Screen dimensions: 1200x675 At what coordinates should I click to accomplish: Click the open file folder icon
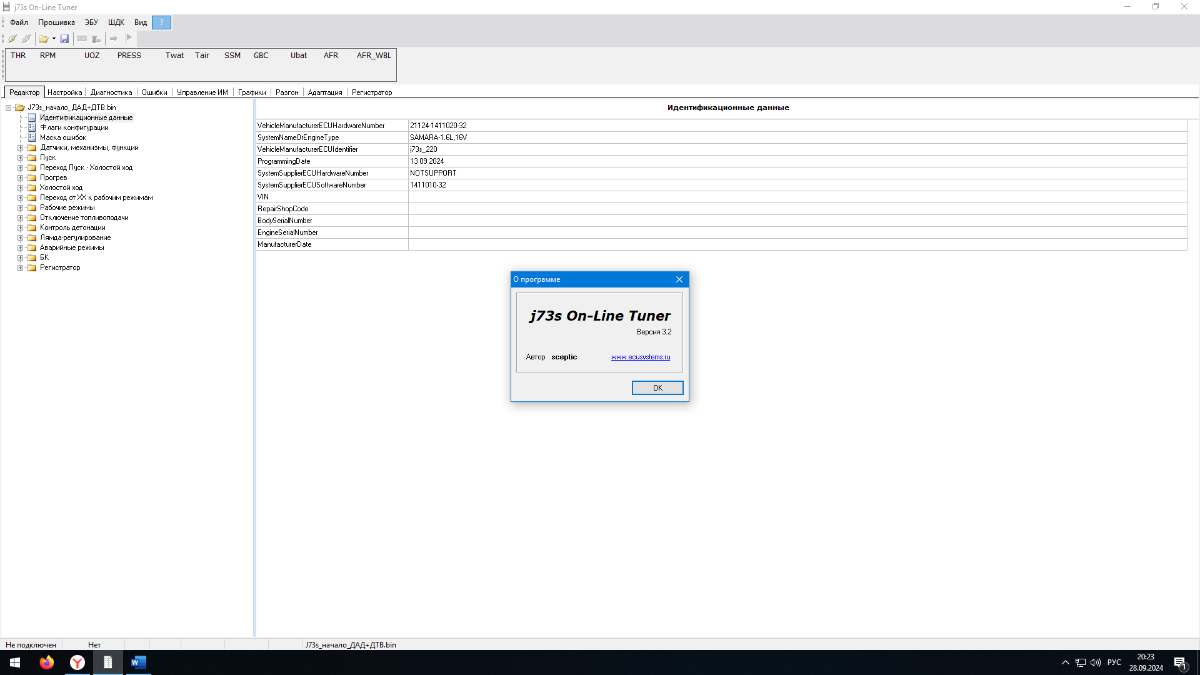[43, 38]
